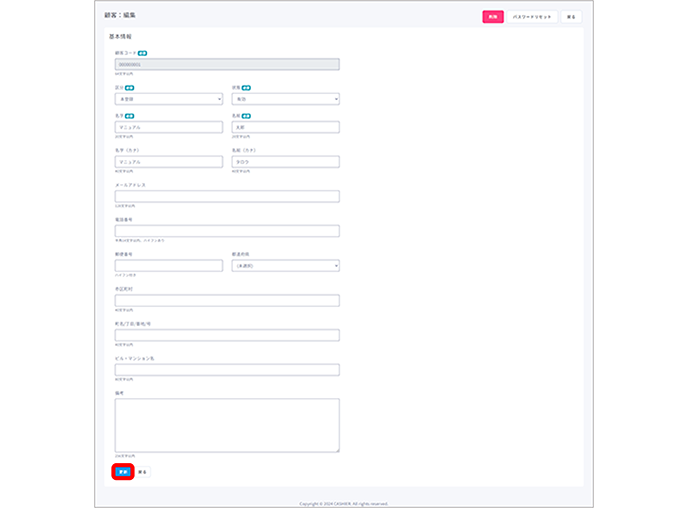Click into 名字（カナ） field

[168, 161]
